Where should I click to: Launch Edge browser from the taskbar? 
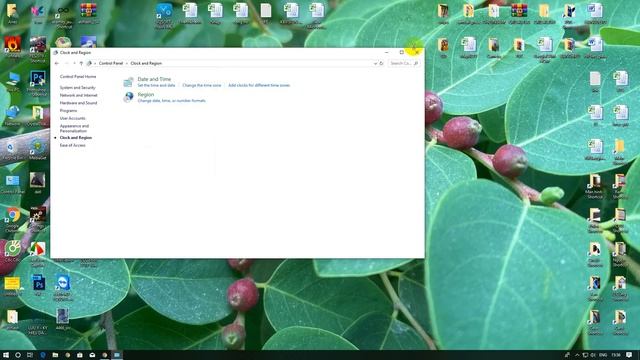[42, 355]
